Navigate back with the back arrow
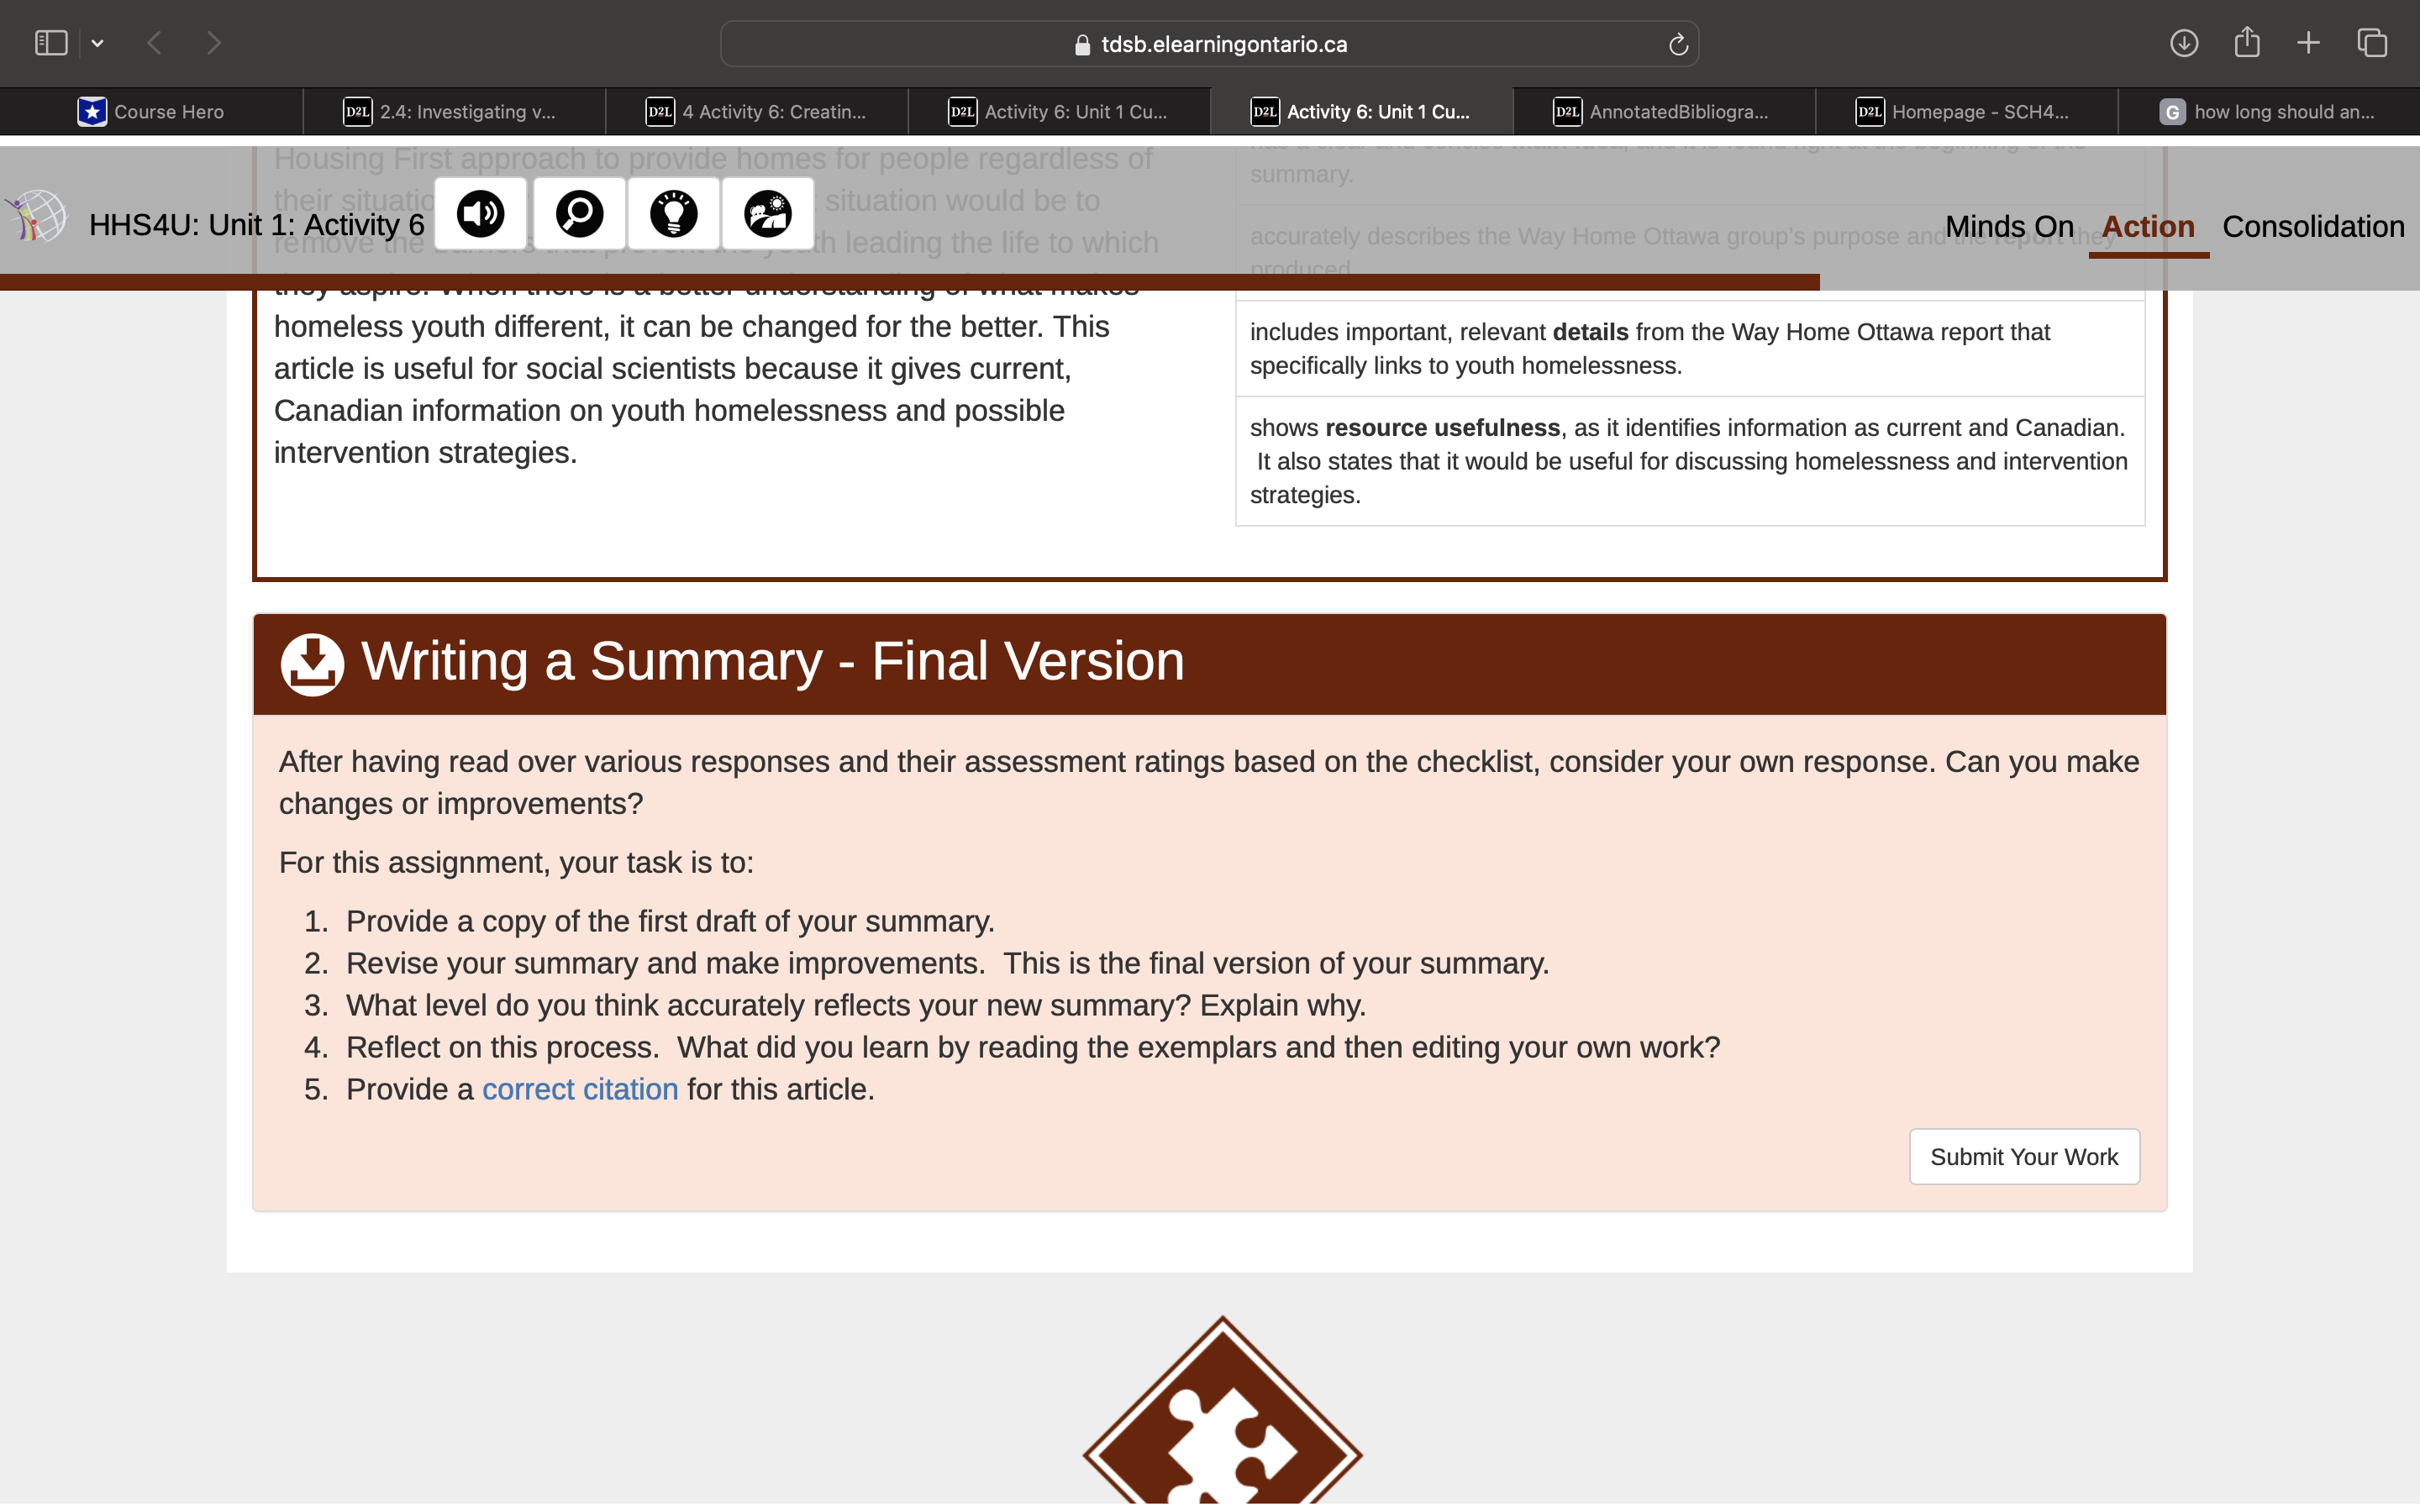This screenshot has width=2420, height=1512. pos(154,42)
